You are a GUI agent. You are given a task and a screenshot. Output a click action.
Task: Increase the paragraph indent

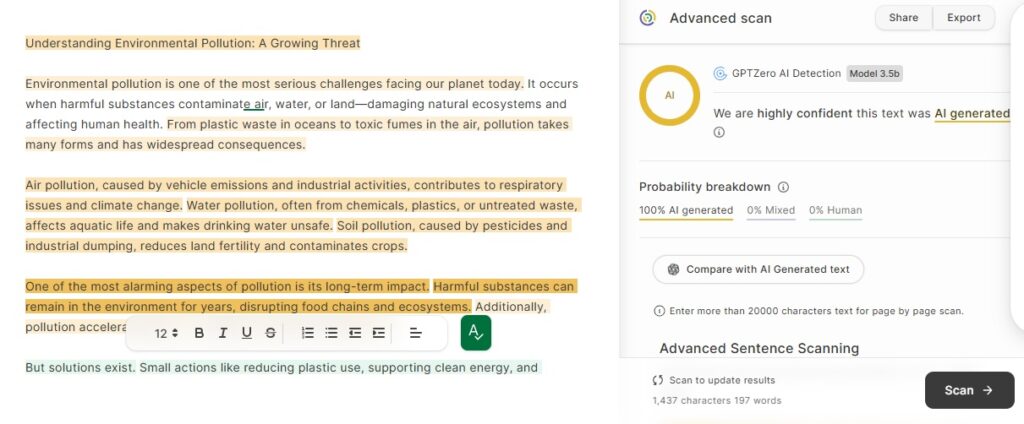click(379, 333)
